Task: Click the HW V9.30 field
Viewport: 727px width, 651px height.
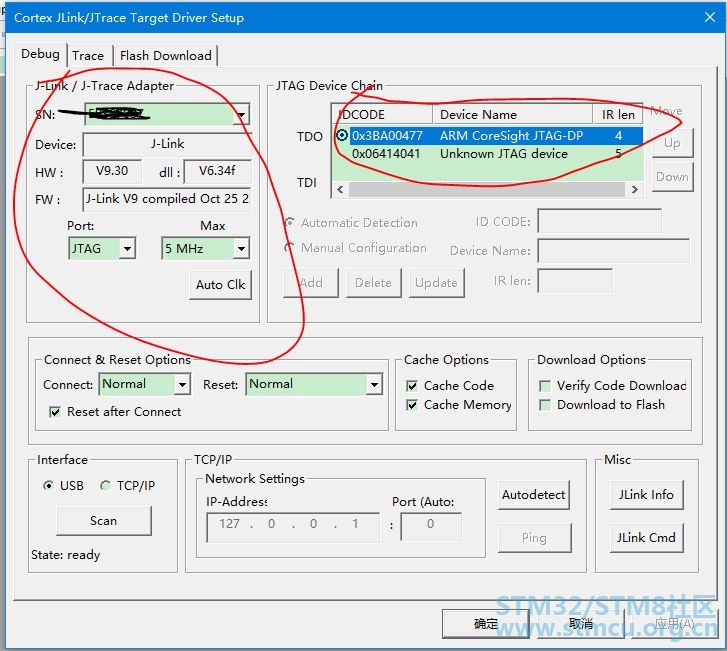Action: point(112,172)
